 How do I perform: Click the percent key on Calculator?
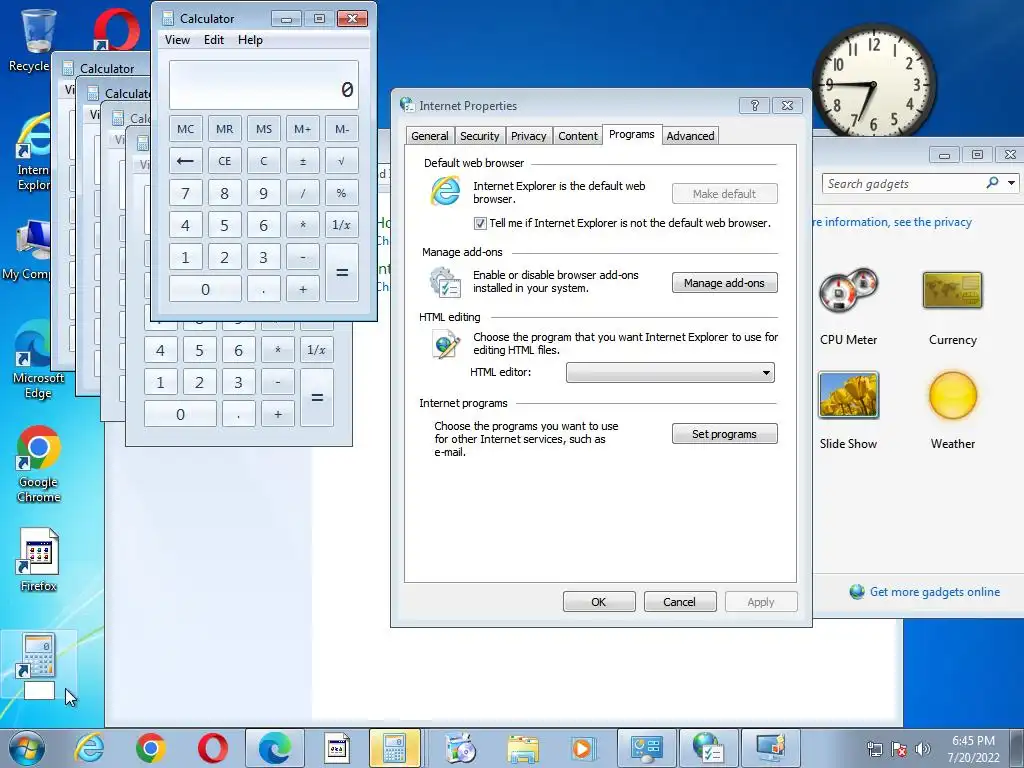click(342, 193)
